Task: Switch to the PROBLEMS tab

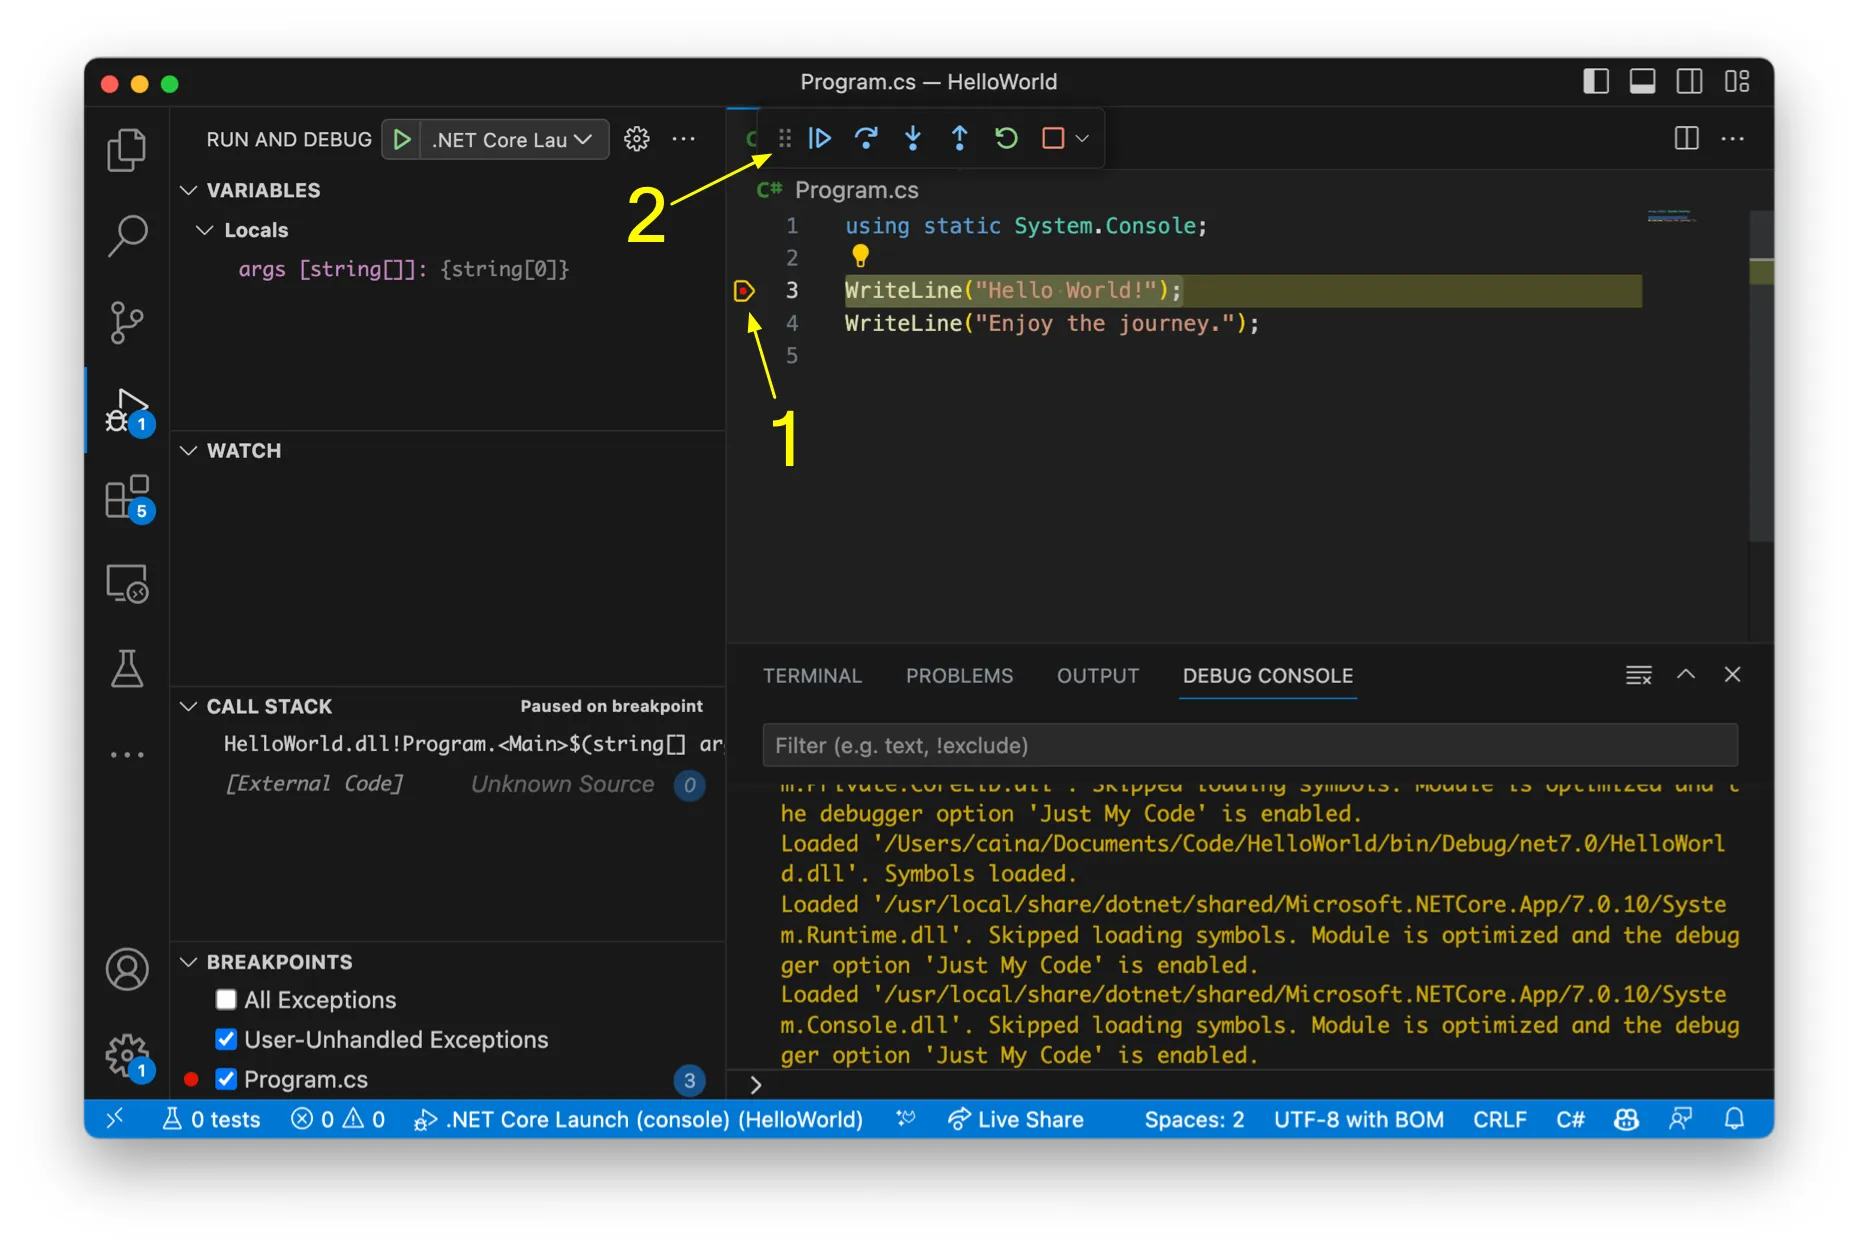Action: pos(959,676)
